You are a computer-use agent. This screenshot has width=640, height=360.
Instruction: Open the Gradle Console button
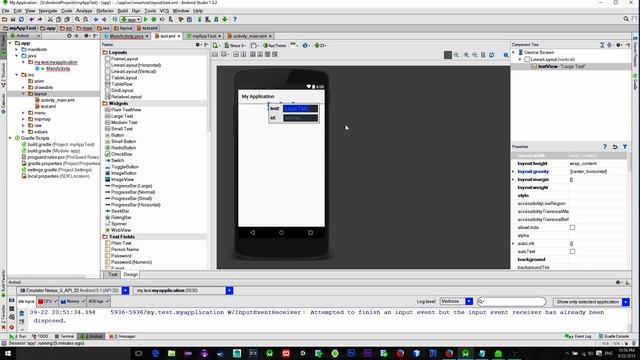coord(614,336)
